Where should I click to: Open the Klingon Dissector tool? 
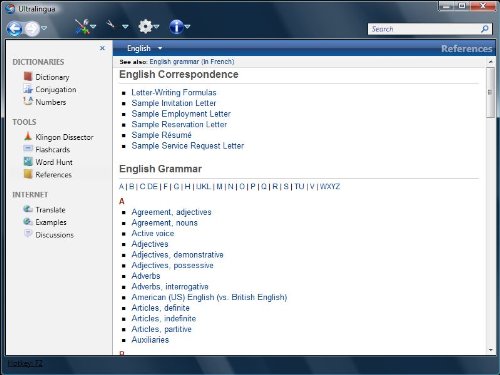(x=59, y=137)
